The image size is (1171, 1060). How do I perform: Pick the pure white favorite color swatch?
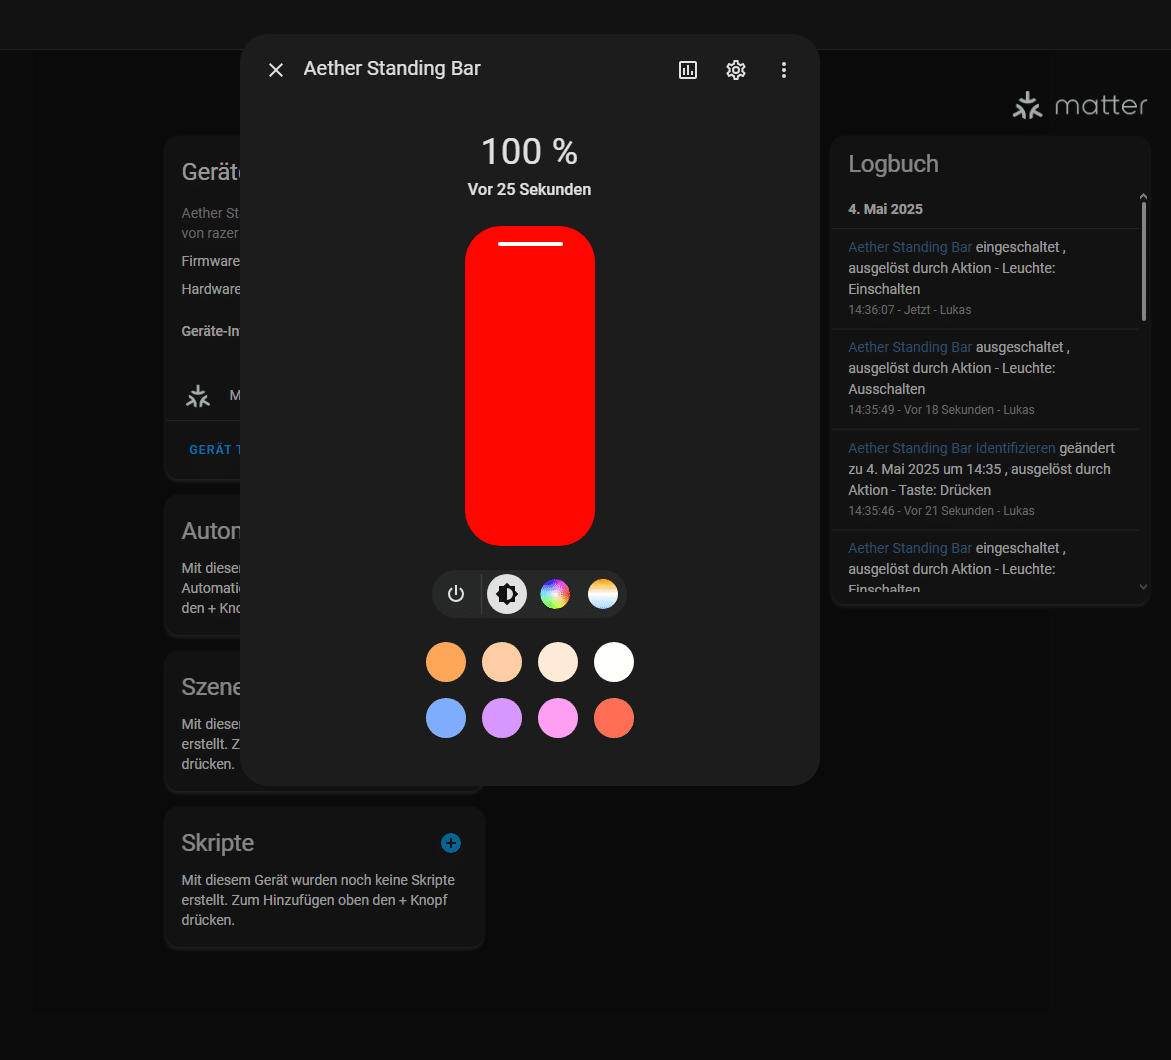coord(614,662)
